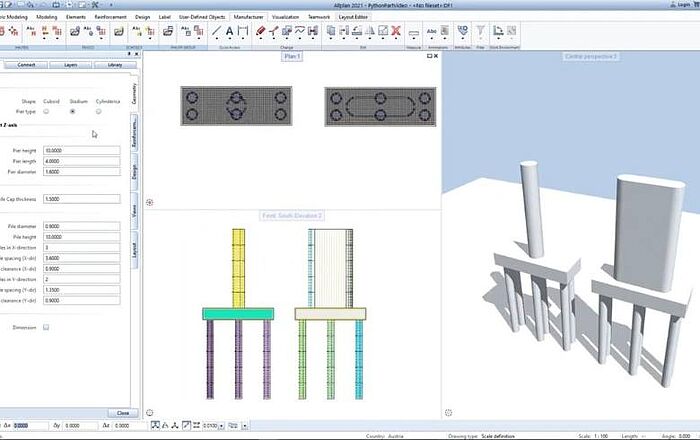700x440 pixels.
Task: Click the view settings icon below Central perspective viewport
Action: pyautogui.click(x=448, y=412)
